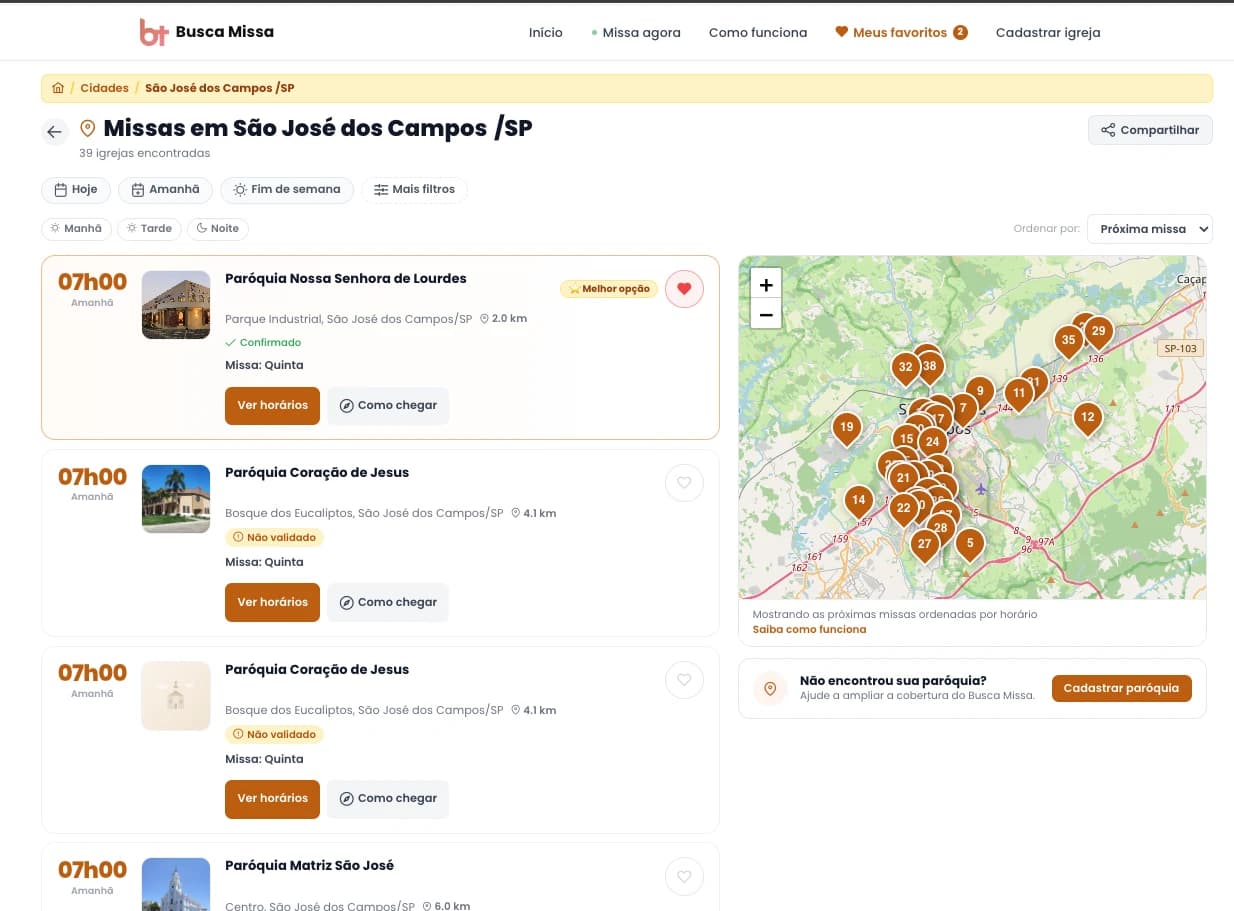
Task: Open Mais filtros options
Action: 414,189
